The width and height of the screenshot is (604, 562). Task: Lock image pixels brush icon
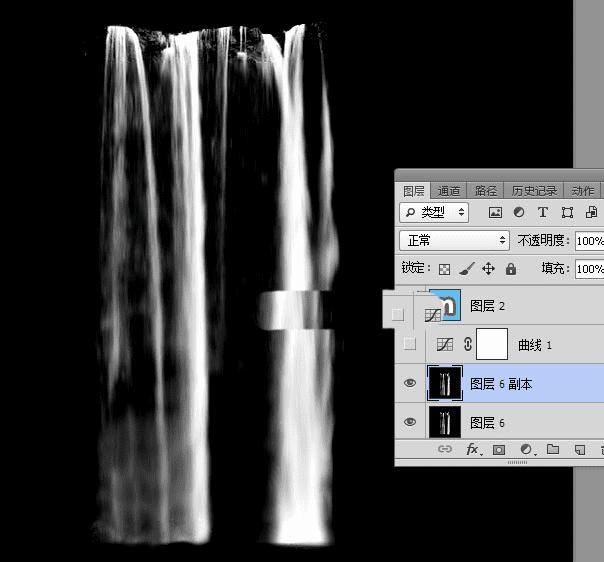pyautogui.click(x=467, y=269)
